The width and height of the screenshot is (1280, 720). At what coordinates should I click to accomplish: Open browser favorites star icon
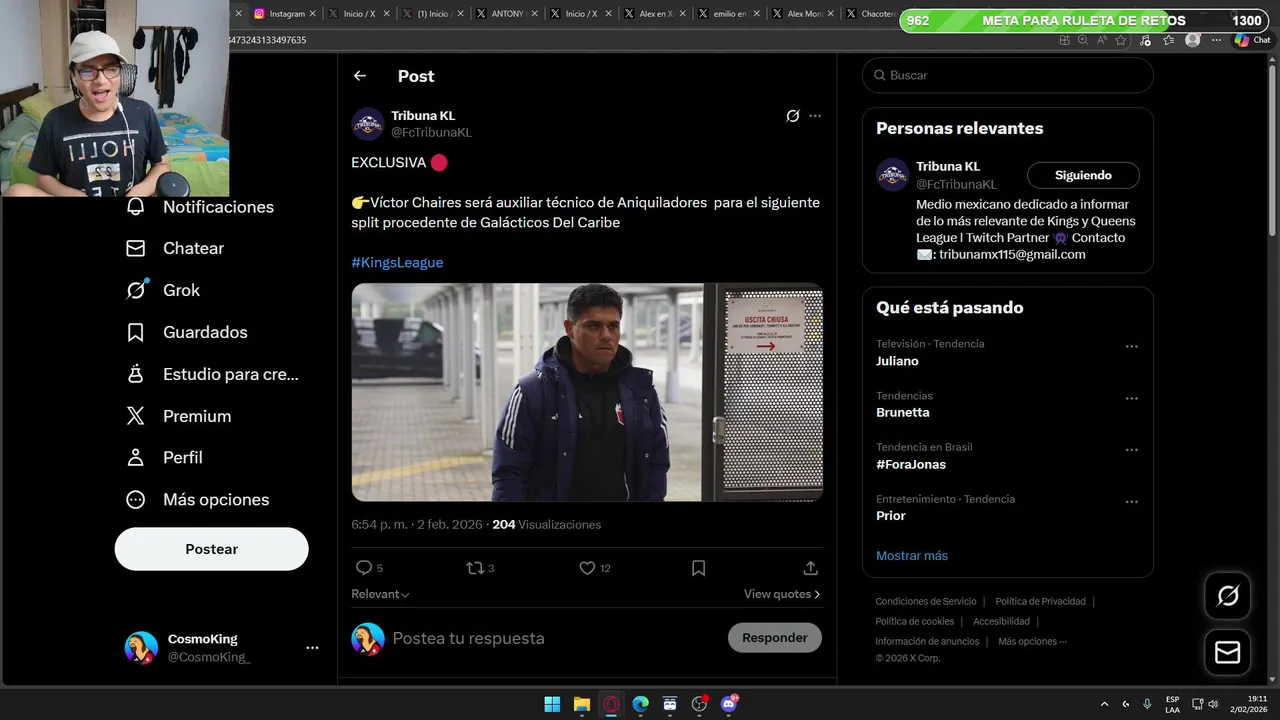pyautogui.click(x=1121, y=40)
